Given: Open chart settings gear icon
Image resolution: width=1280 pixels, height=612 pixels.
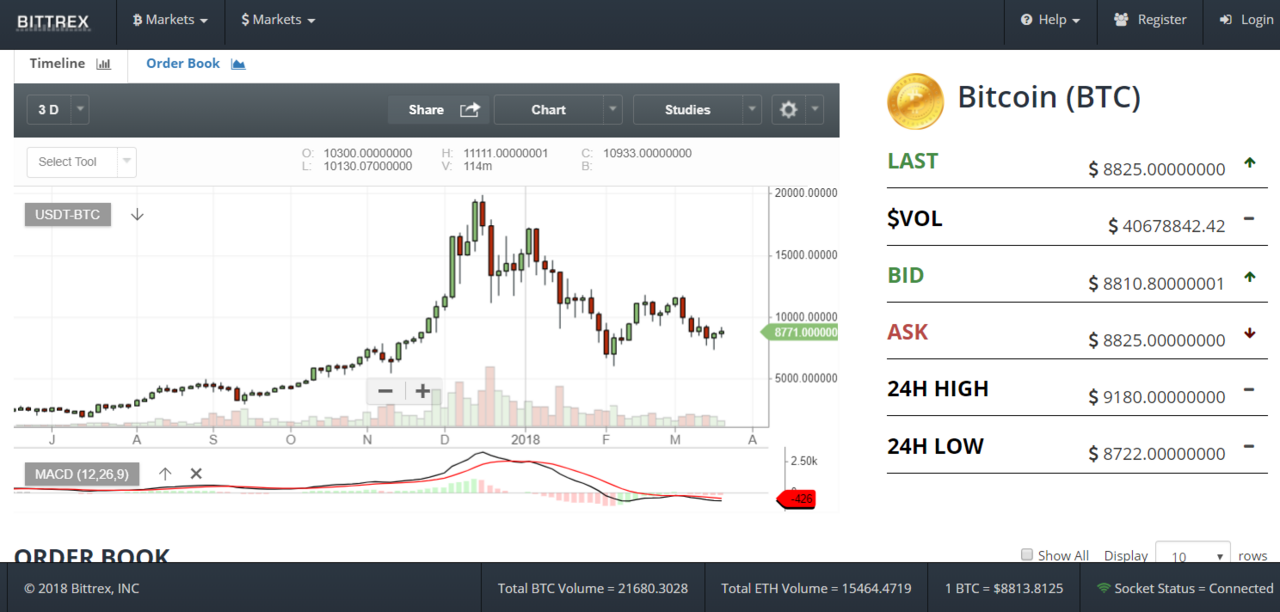Looking at the screenshot, I should coord(788,110).
